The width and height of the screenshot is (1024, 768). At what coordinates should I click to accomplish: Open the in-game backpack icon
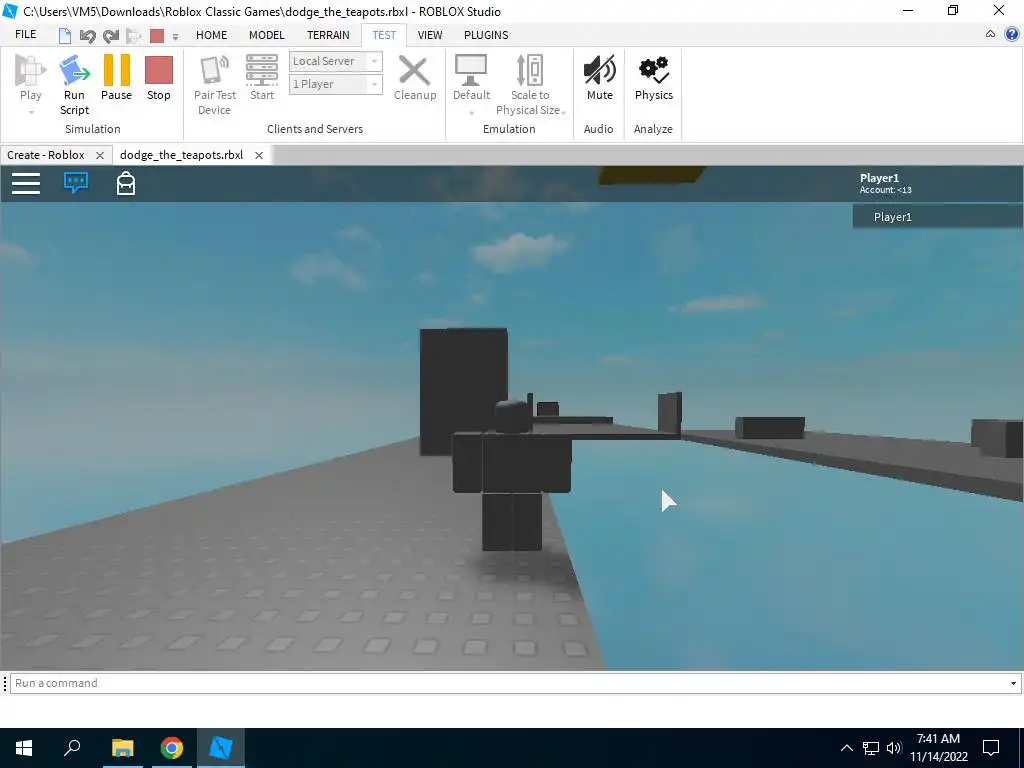(126, 184)
